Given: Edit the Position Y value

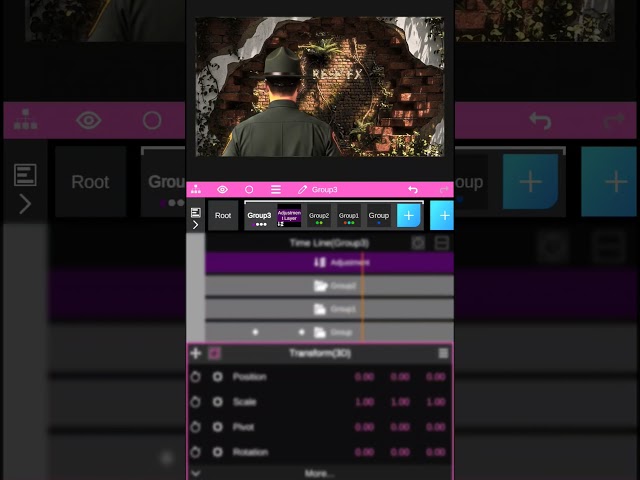Looking at the screenshot, I should 400,376.
